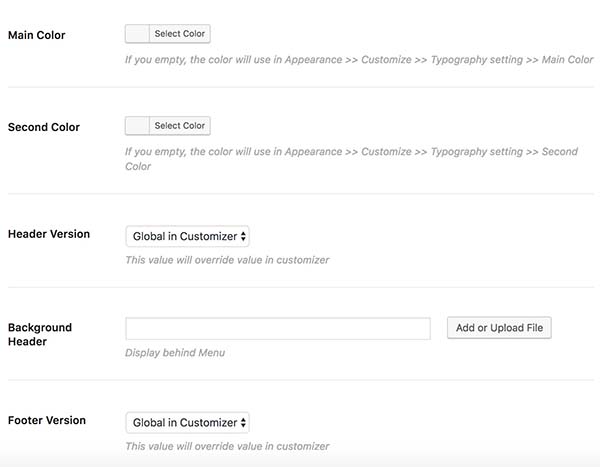Click 'Display behind Menu' helper text

click(x=175, y=353)
